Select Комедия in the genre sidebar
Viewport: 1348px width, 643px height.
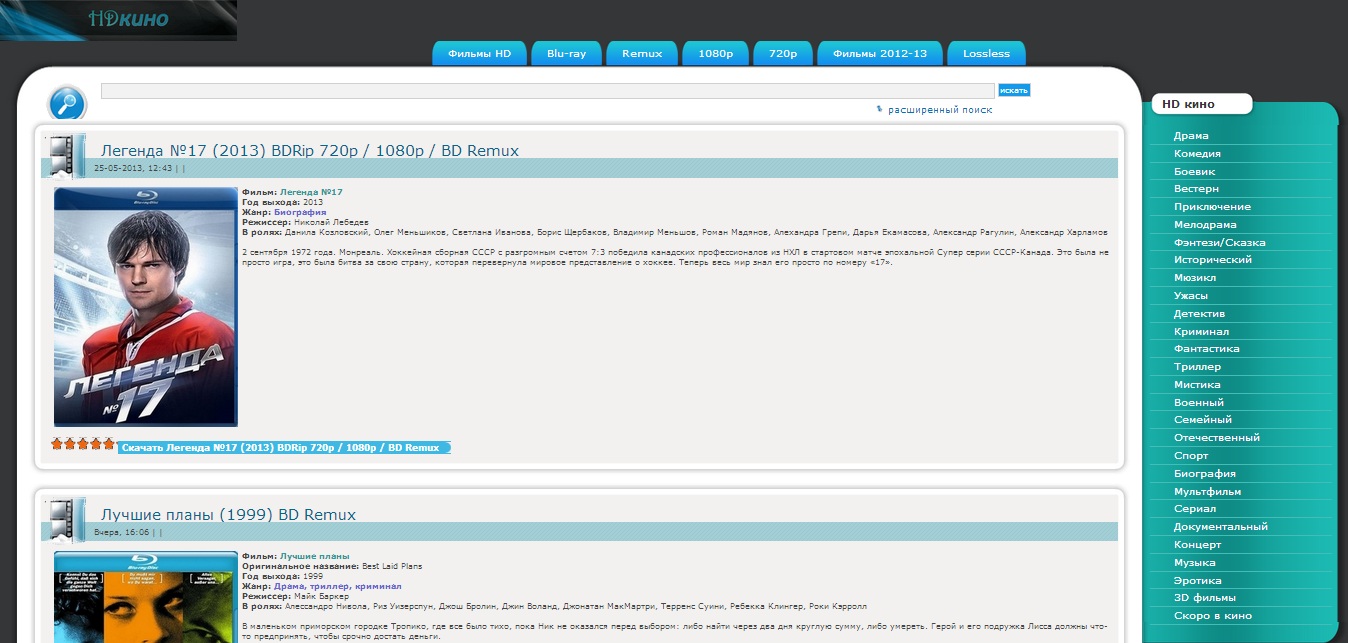point(1197,154)
